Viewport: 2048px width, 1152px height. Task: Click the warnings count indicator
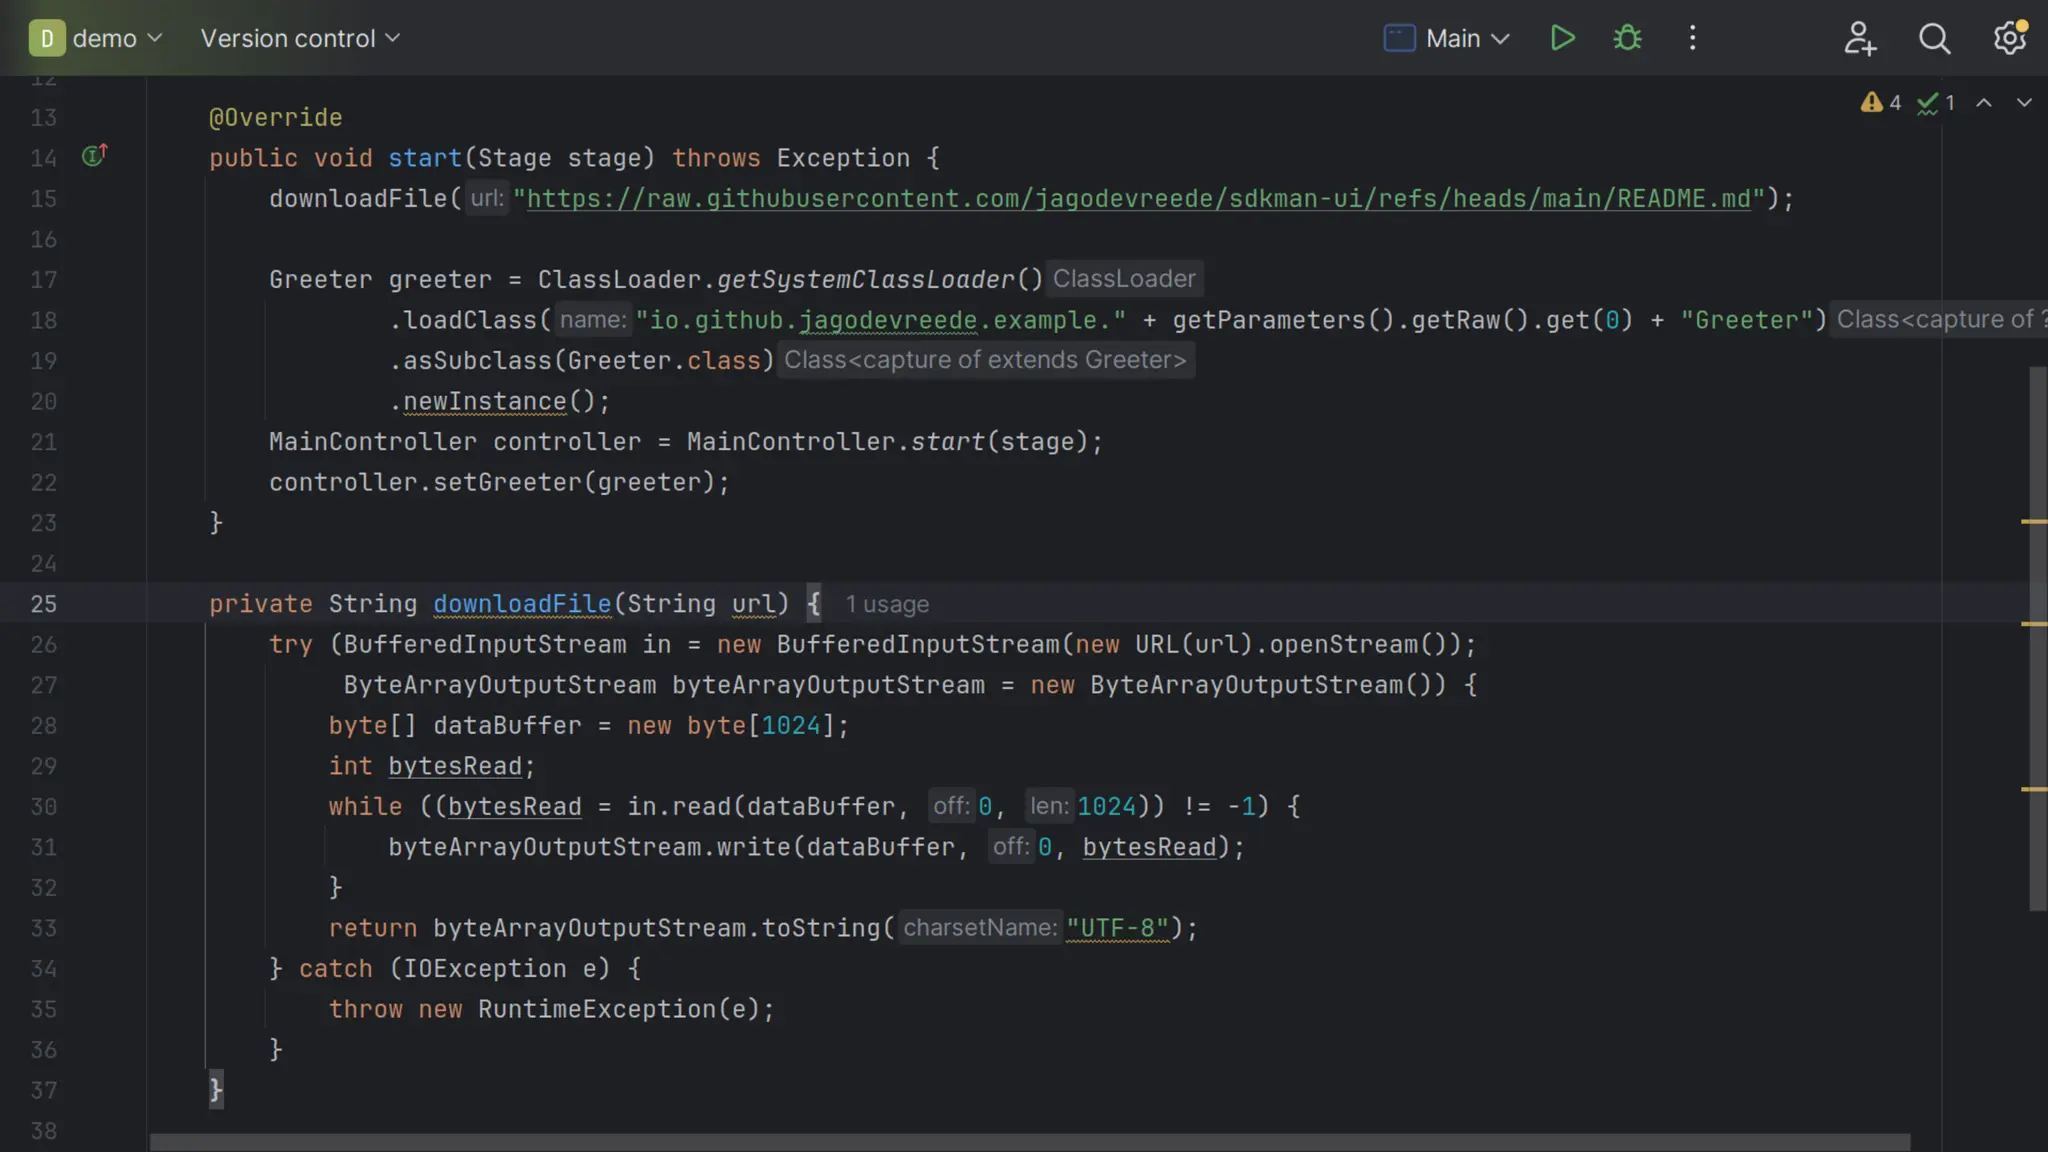(1880, 102)
